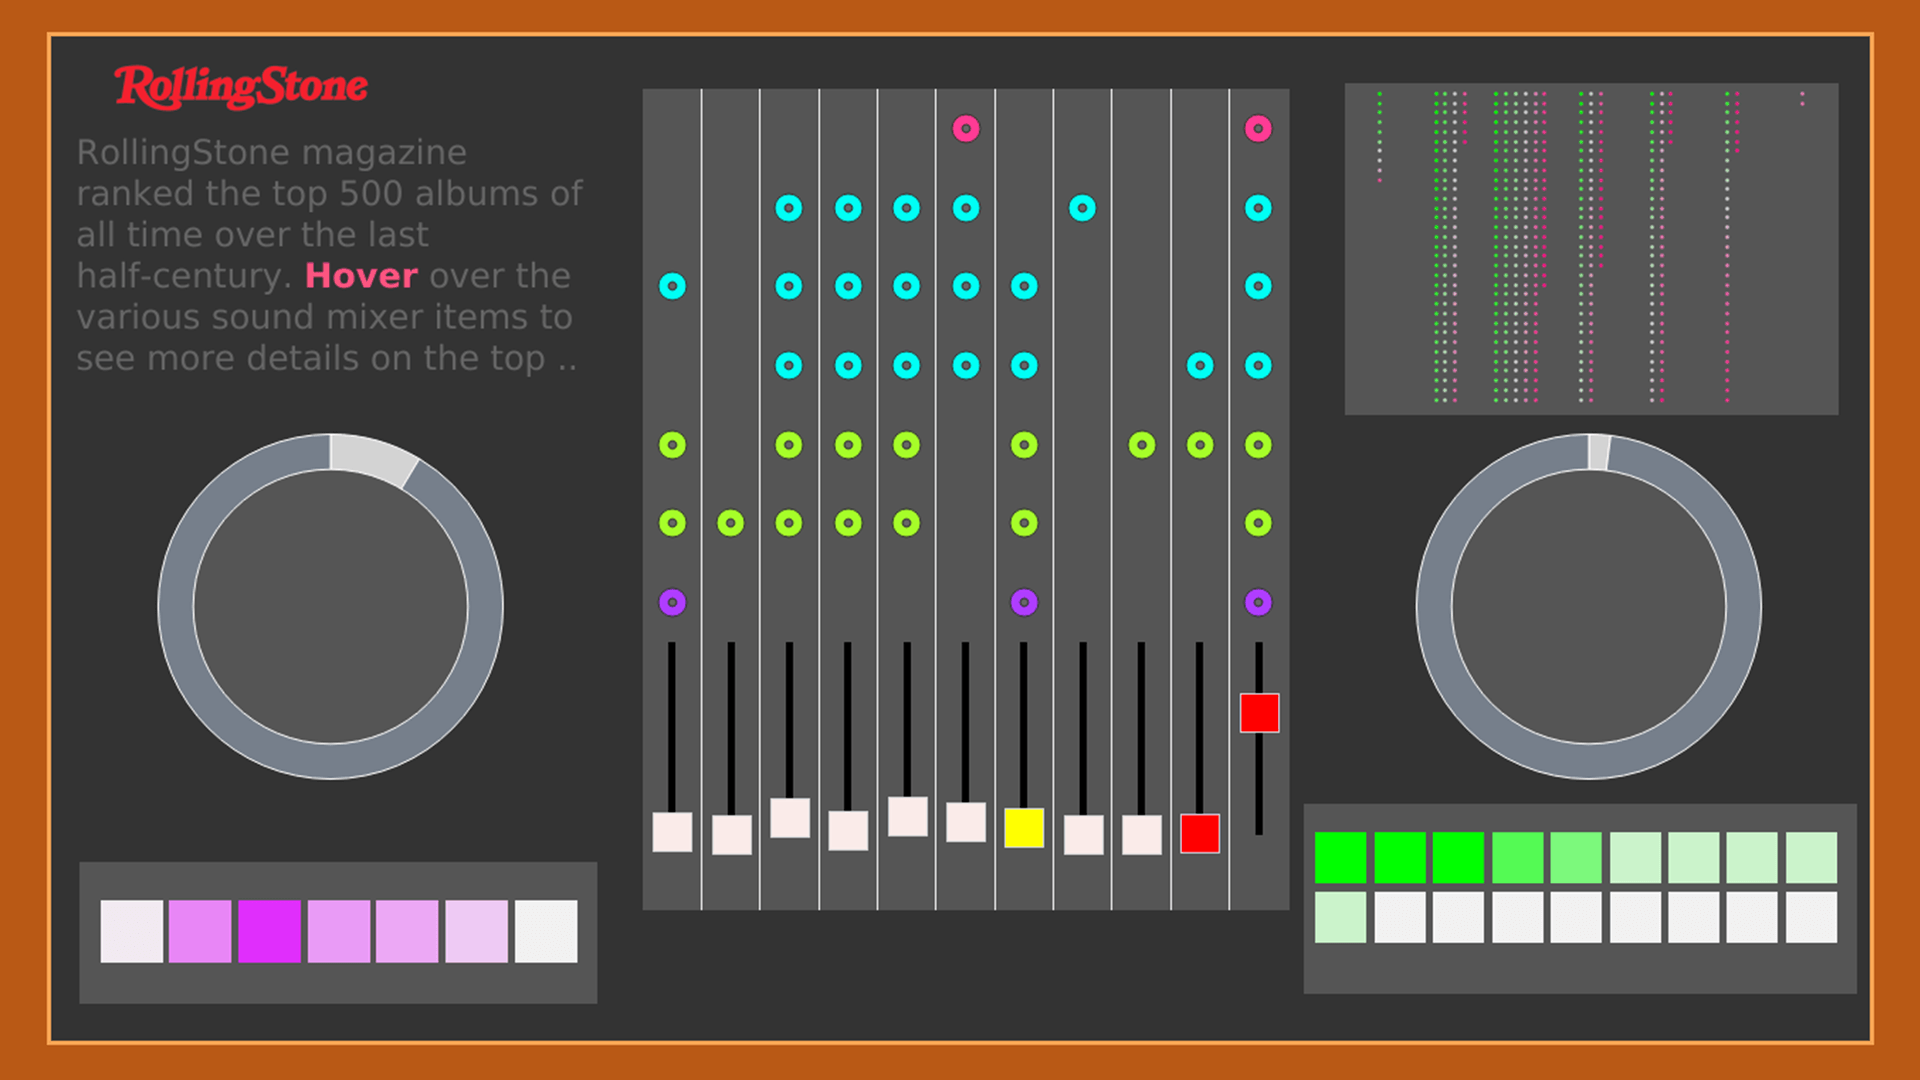Click the green knob in ninth mixer channel

coord(1141,445)
